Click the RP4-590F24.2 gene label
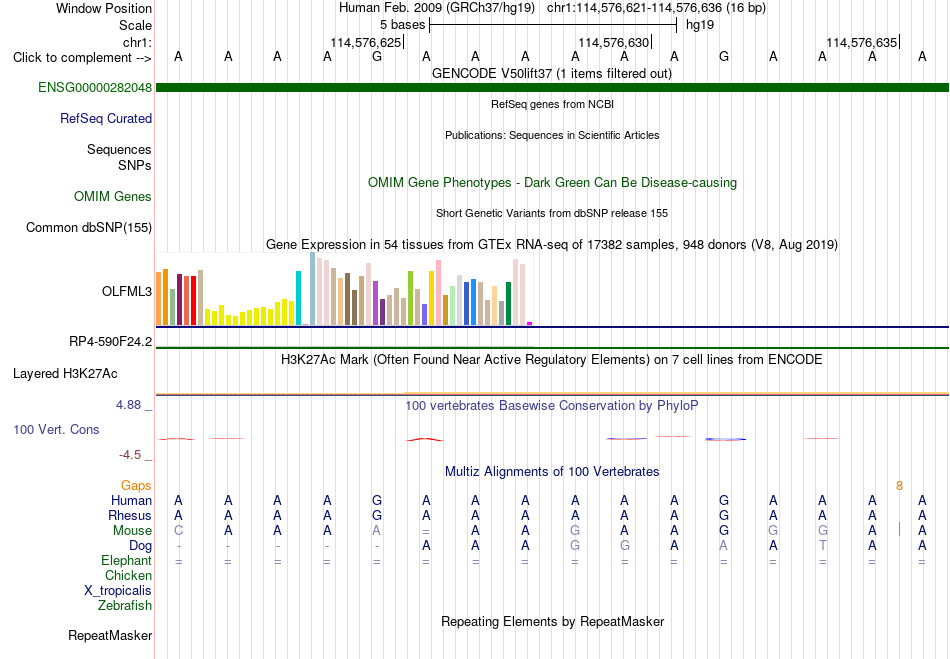950x659 pixels. (x=110, y=342)
